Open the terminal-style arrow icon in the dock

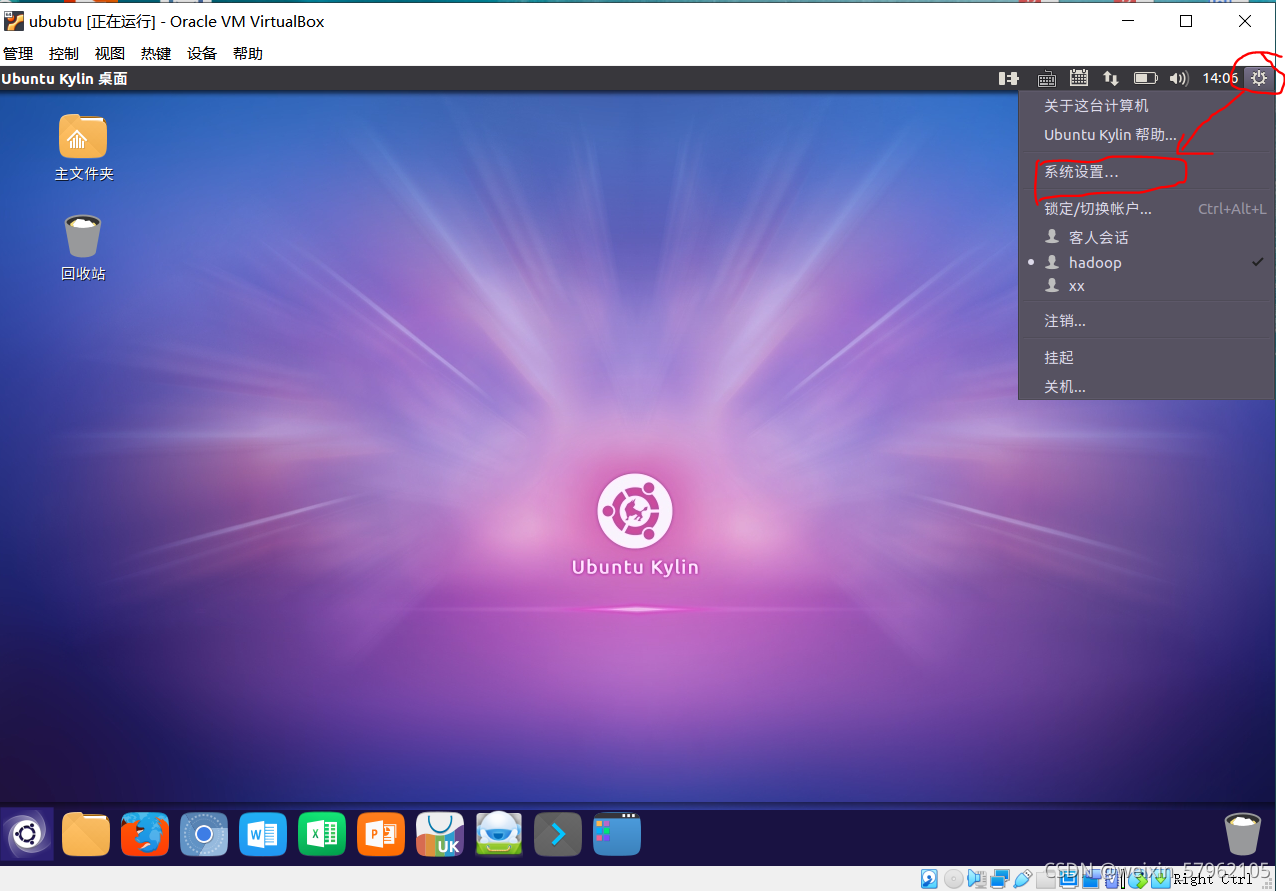pos(558,834)
